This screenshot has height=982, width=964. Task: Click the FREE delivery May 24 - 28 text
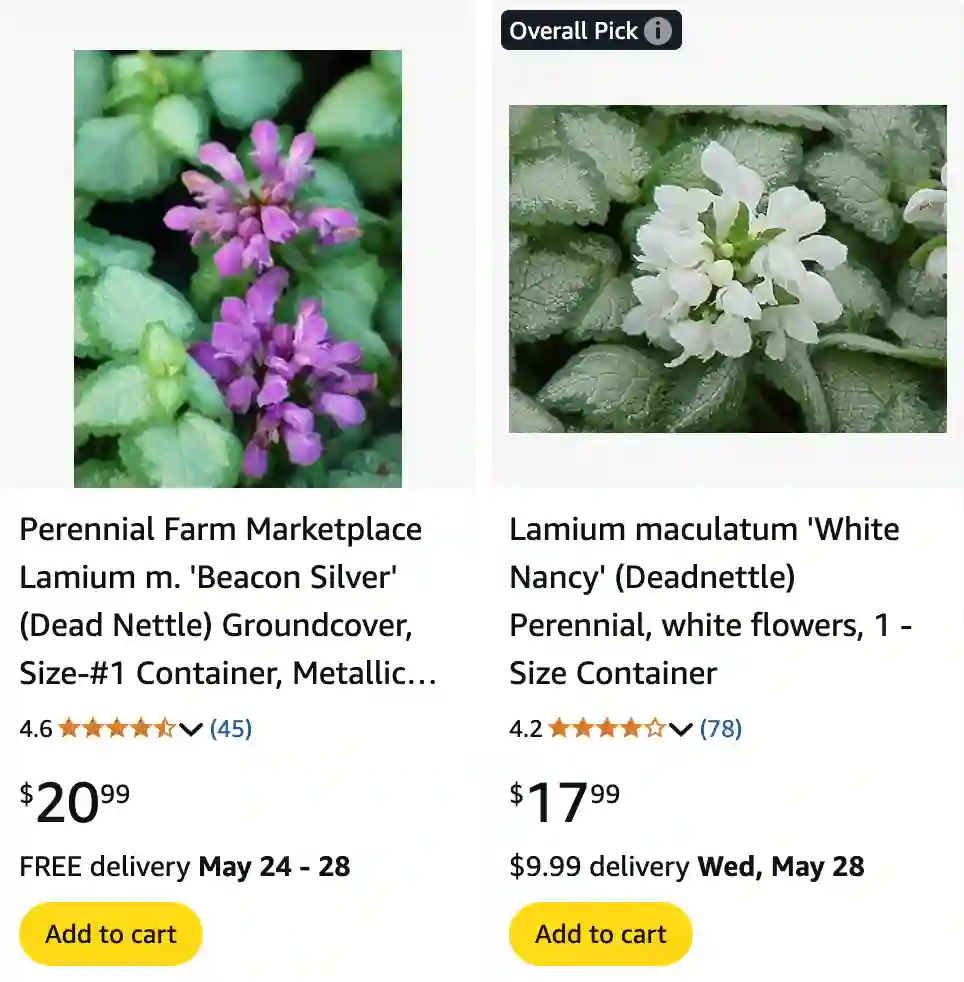184,867
